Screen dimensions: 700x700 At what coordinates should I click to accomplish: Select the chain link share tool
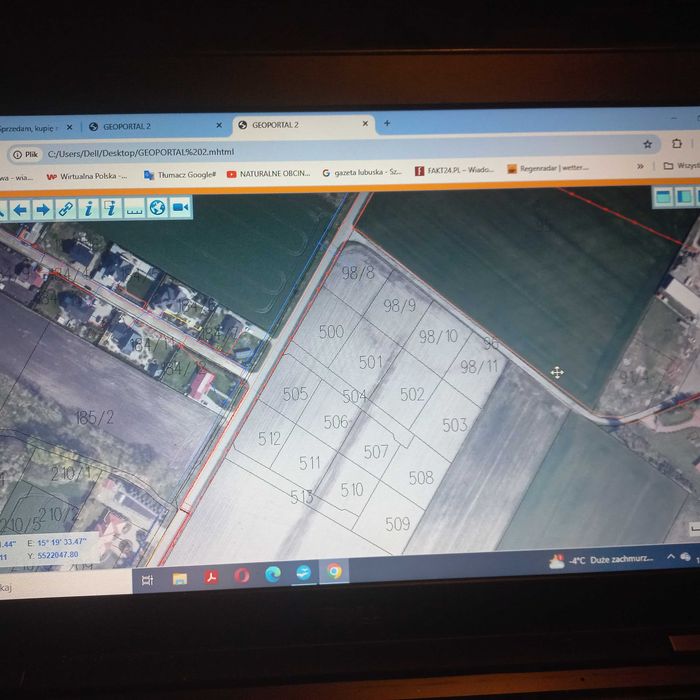(66, 209)
